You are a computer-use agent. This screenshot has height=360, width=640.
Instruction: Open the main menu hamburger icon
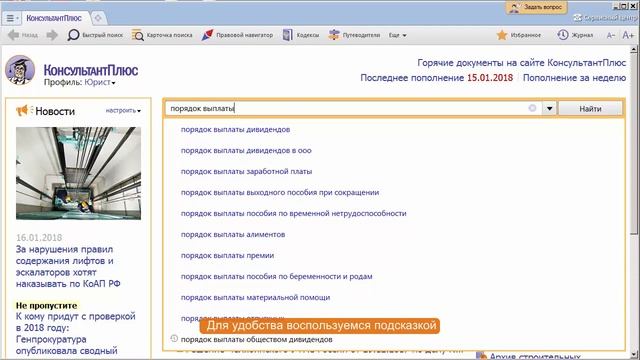[x=12, y=18]
